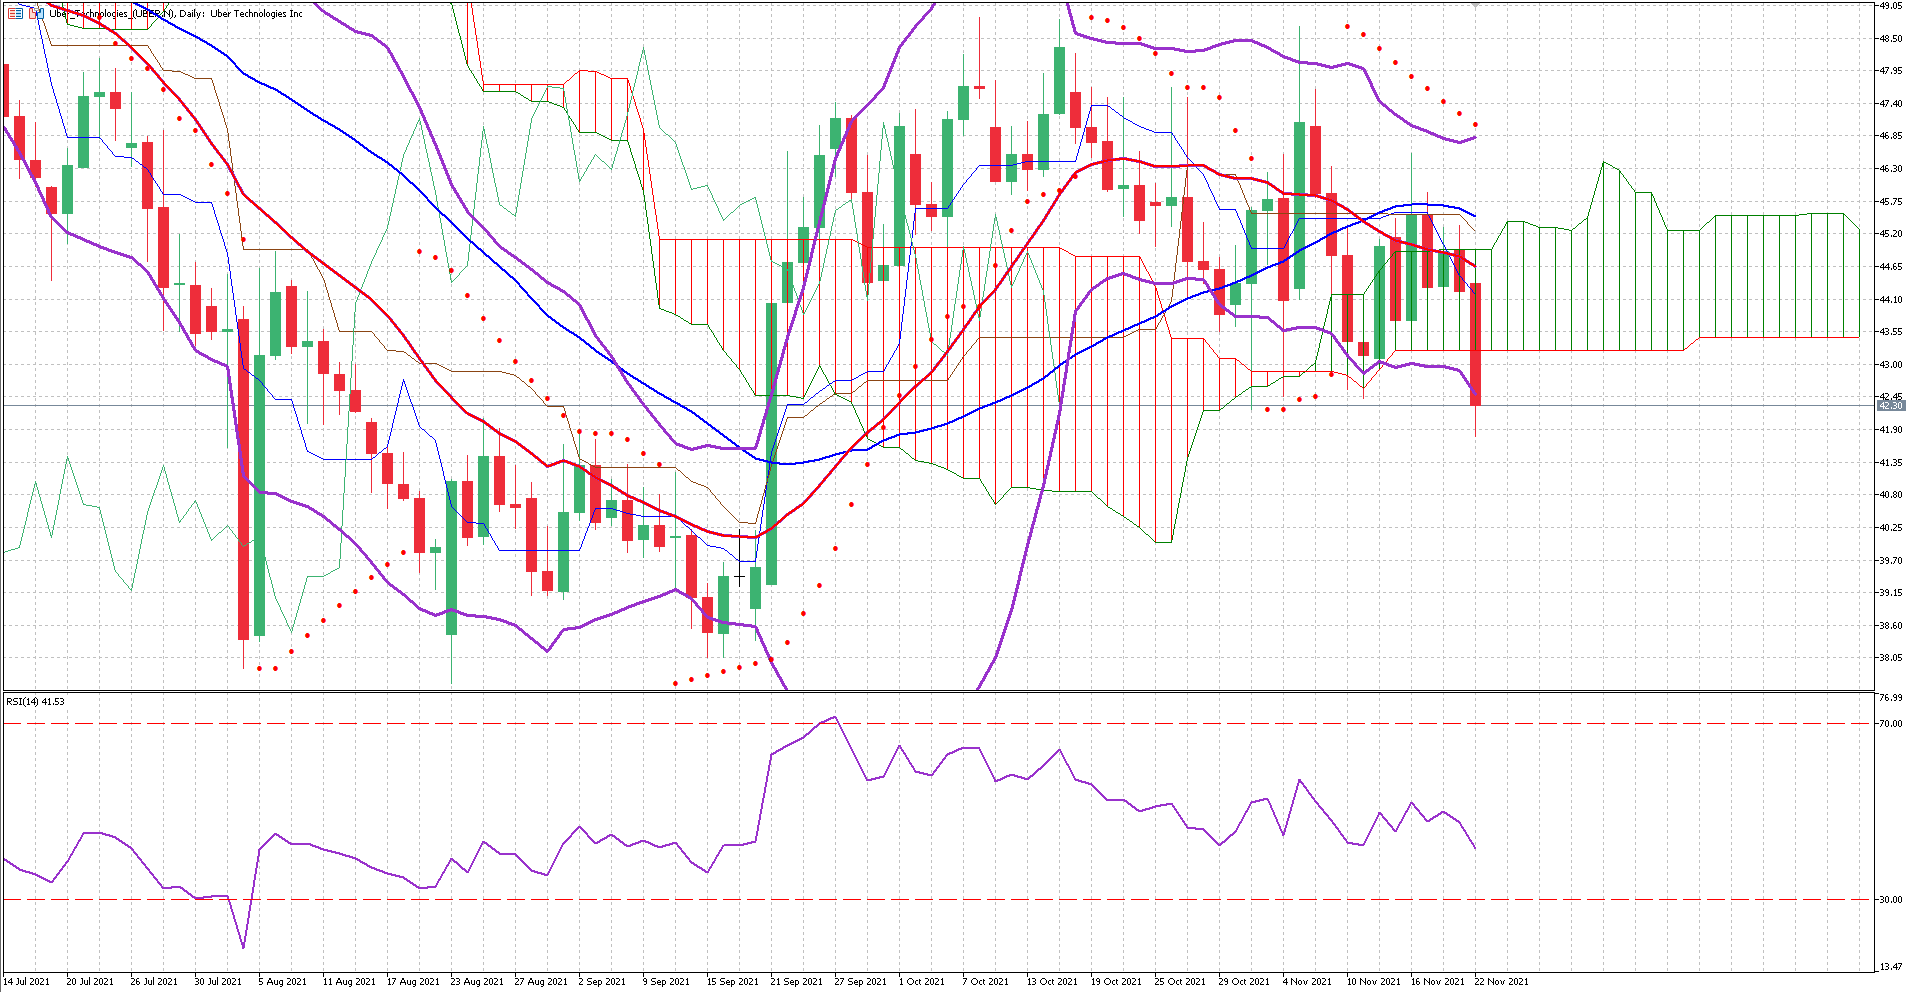Click the 38.05 price on the scale
The height and width of the screenshot is (992, 1917).
coord(1890,658)
